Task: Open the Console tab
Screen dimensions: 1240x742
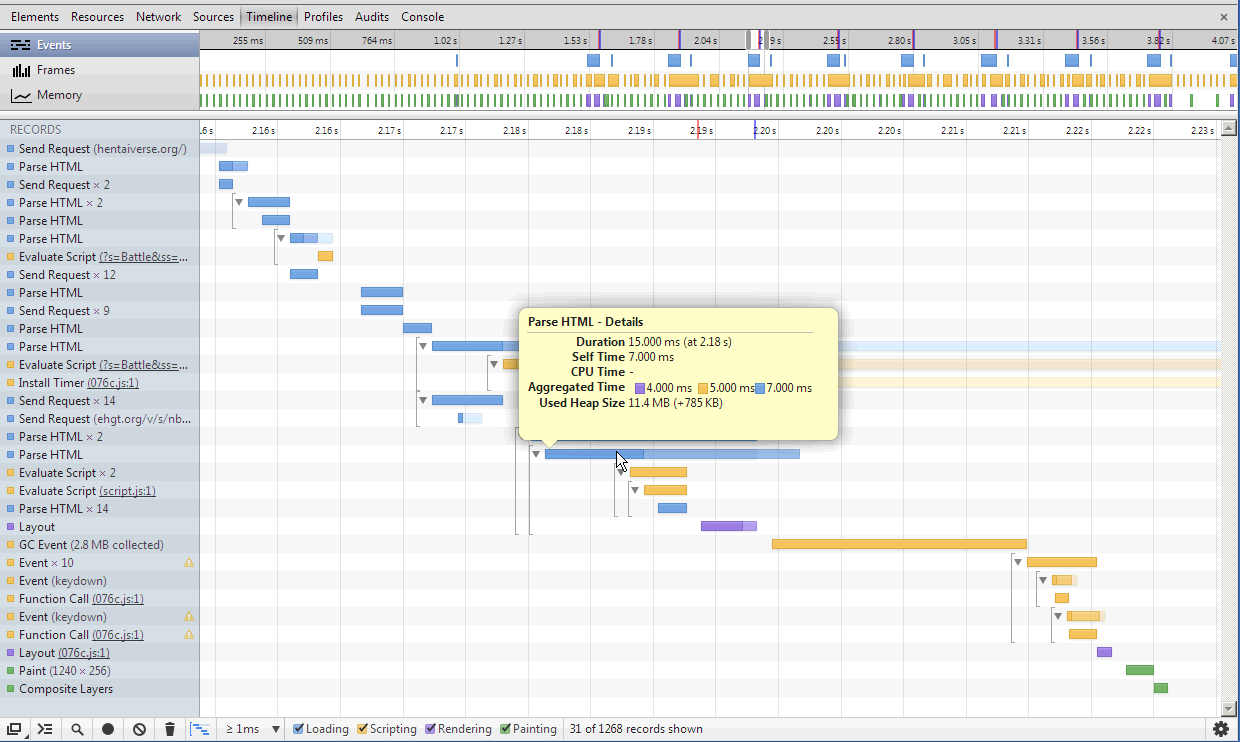Action: point(423,17)
